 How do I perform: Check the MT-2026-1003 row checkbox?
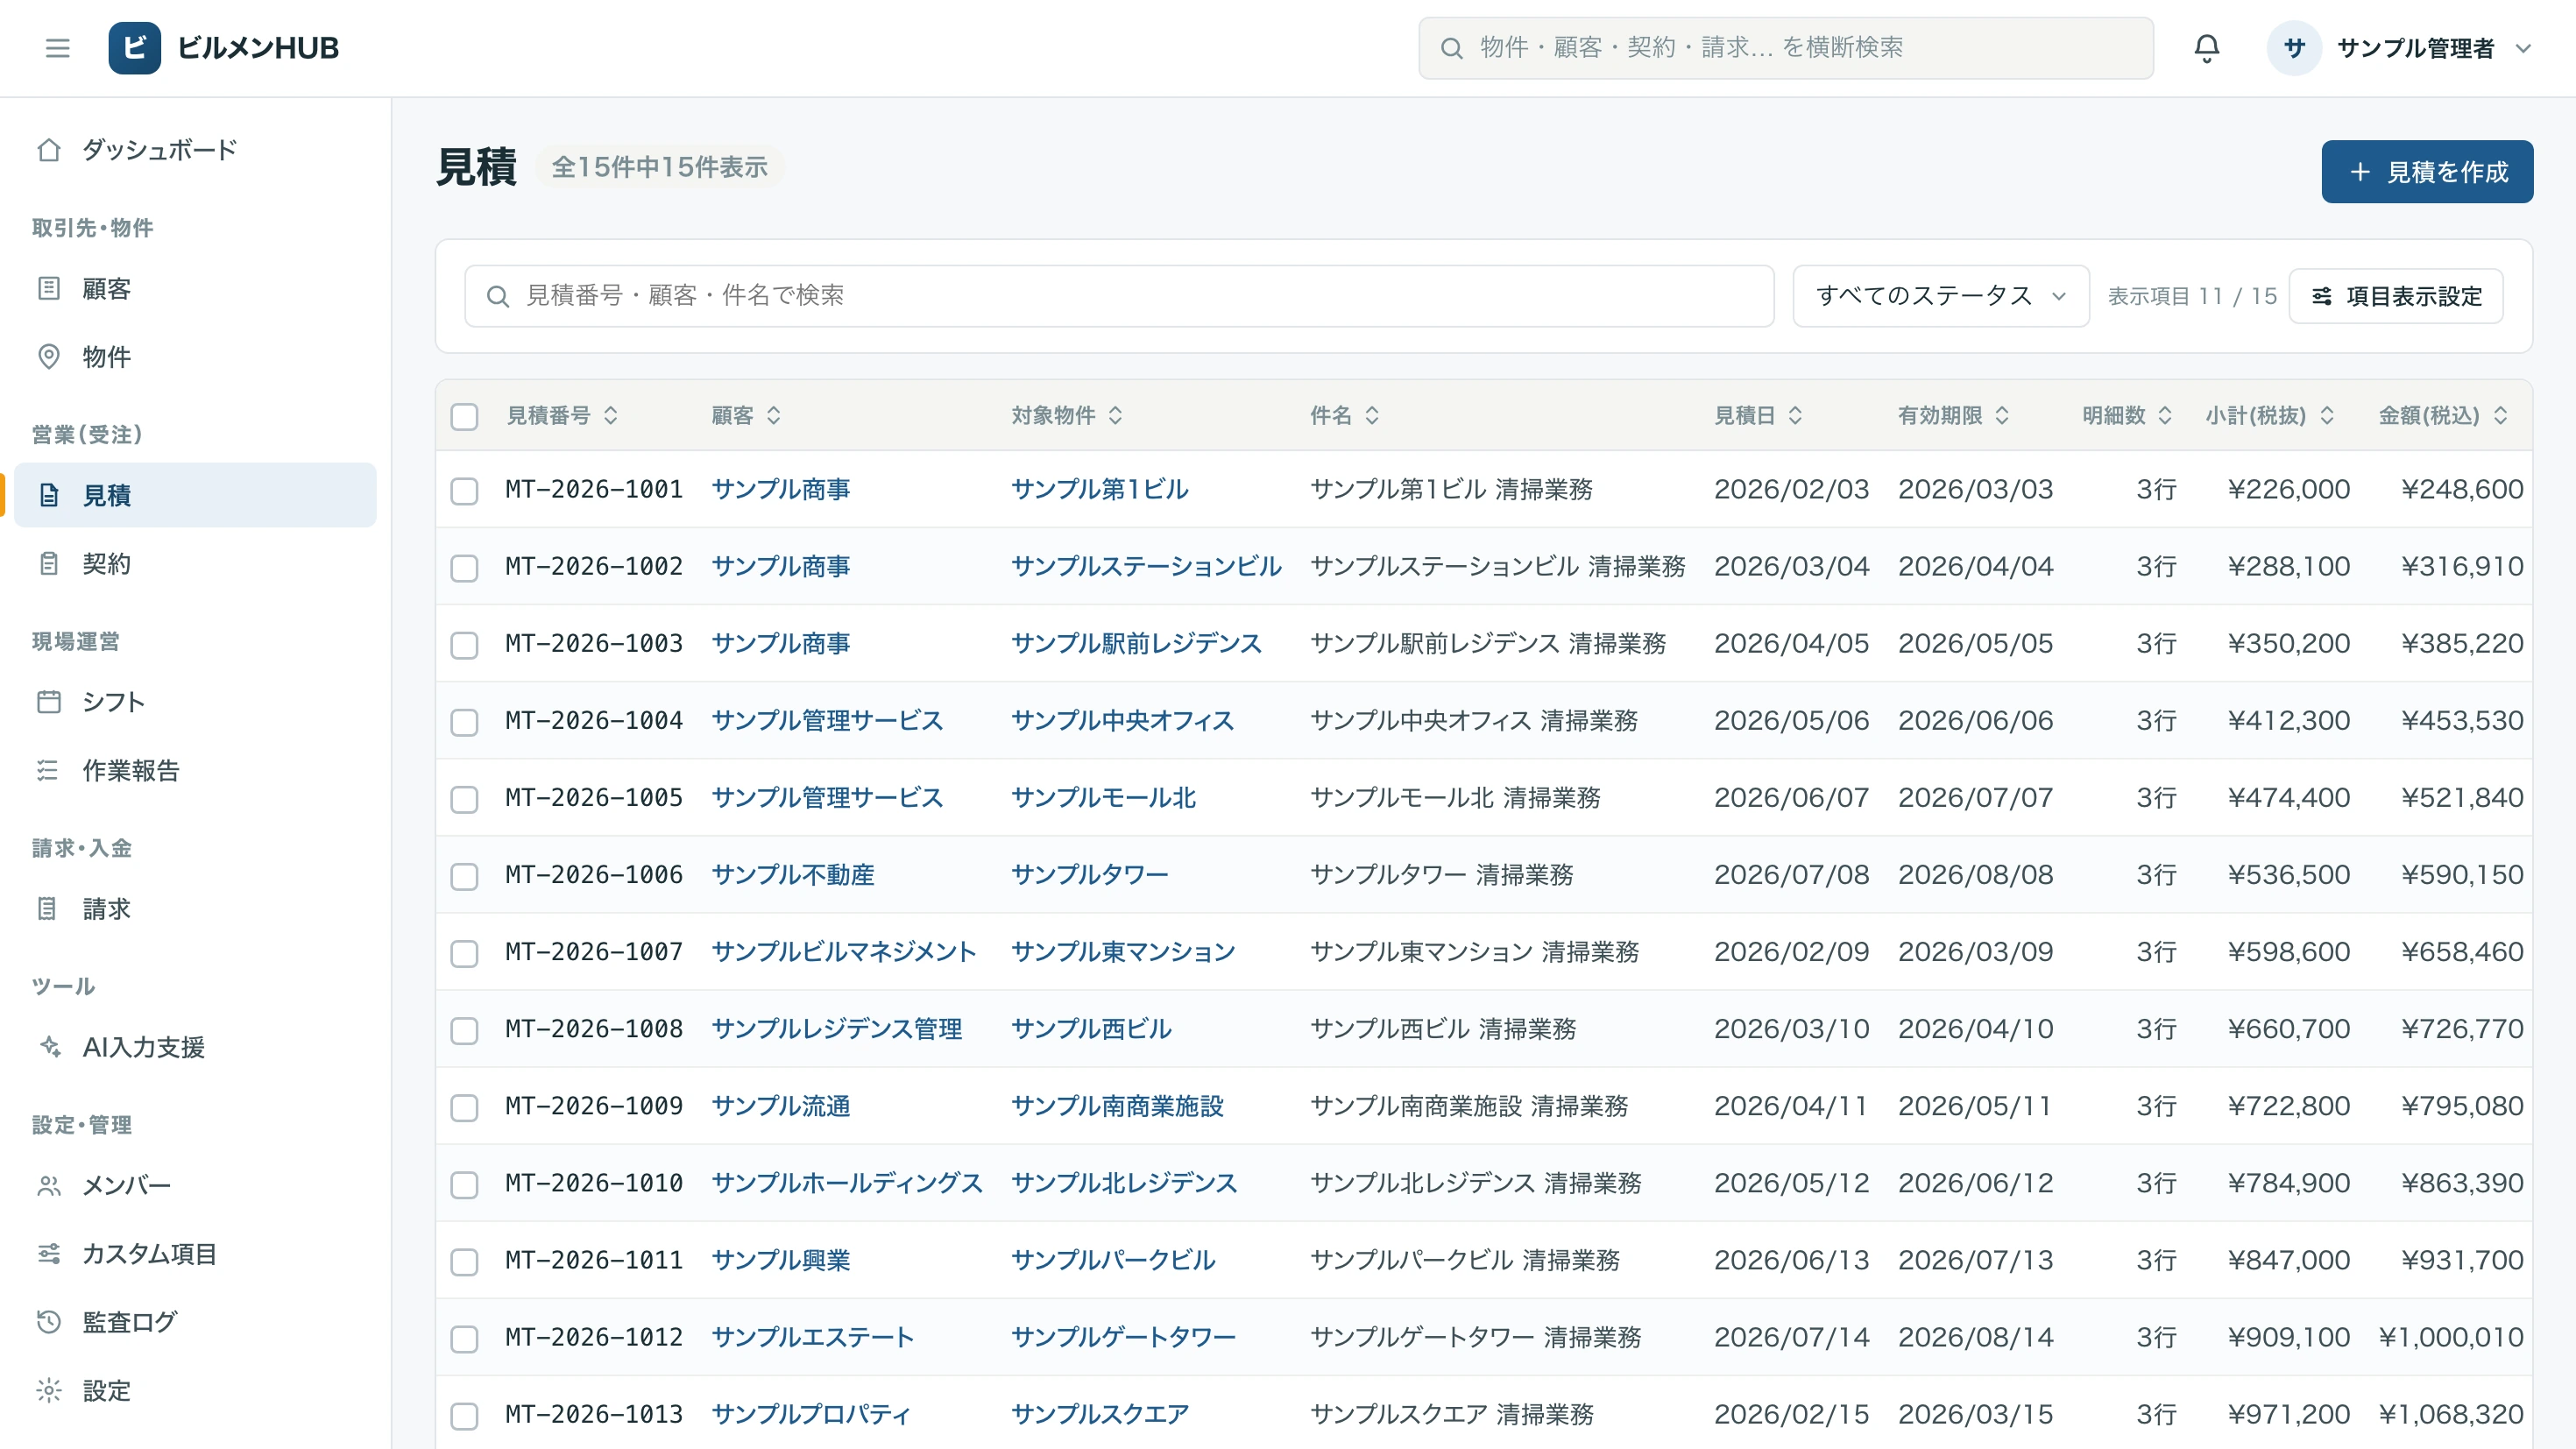click(x=464, y=645)
